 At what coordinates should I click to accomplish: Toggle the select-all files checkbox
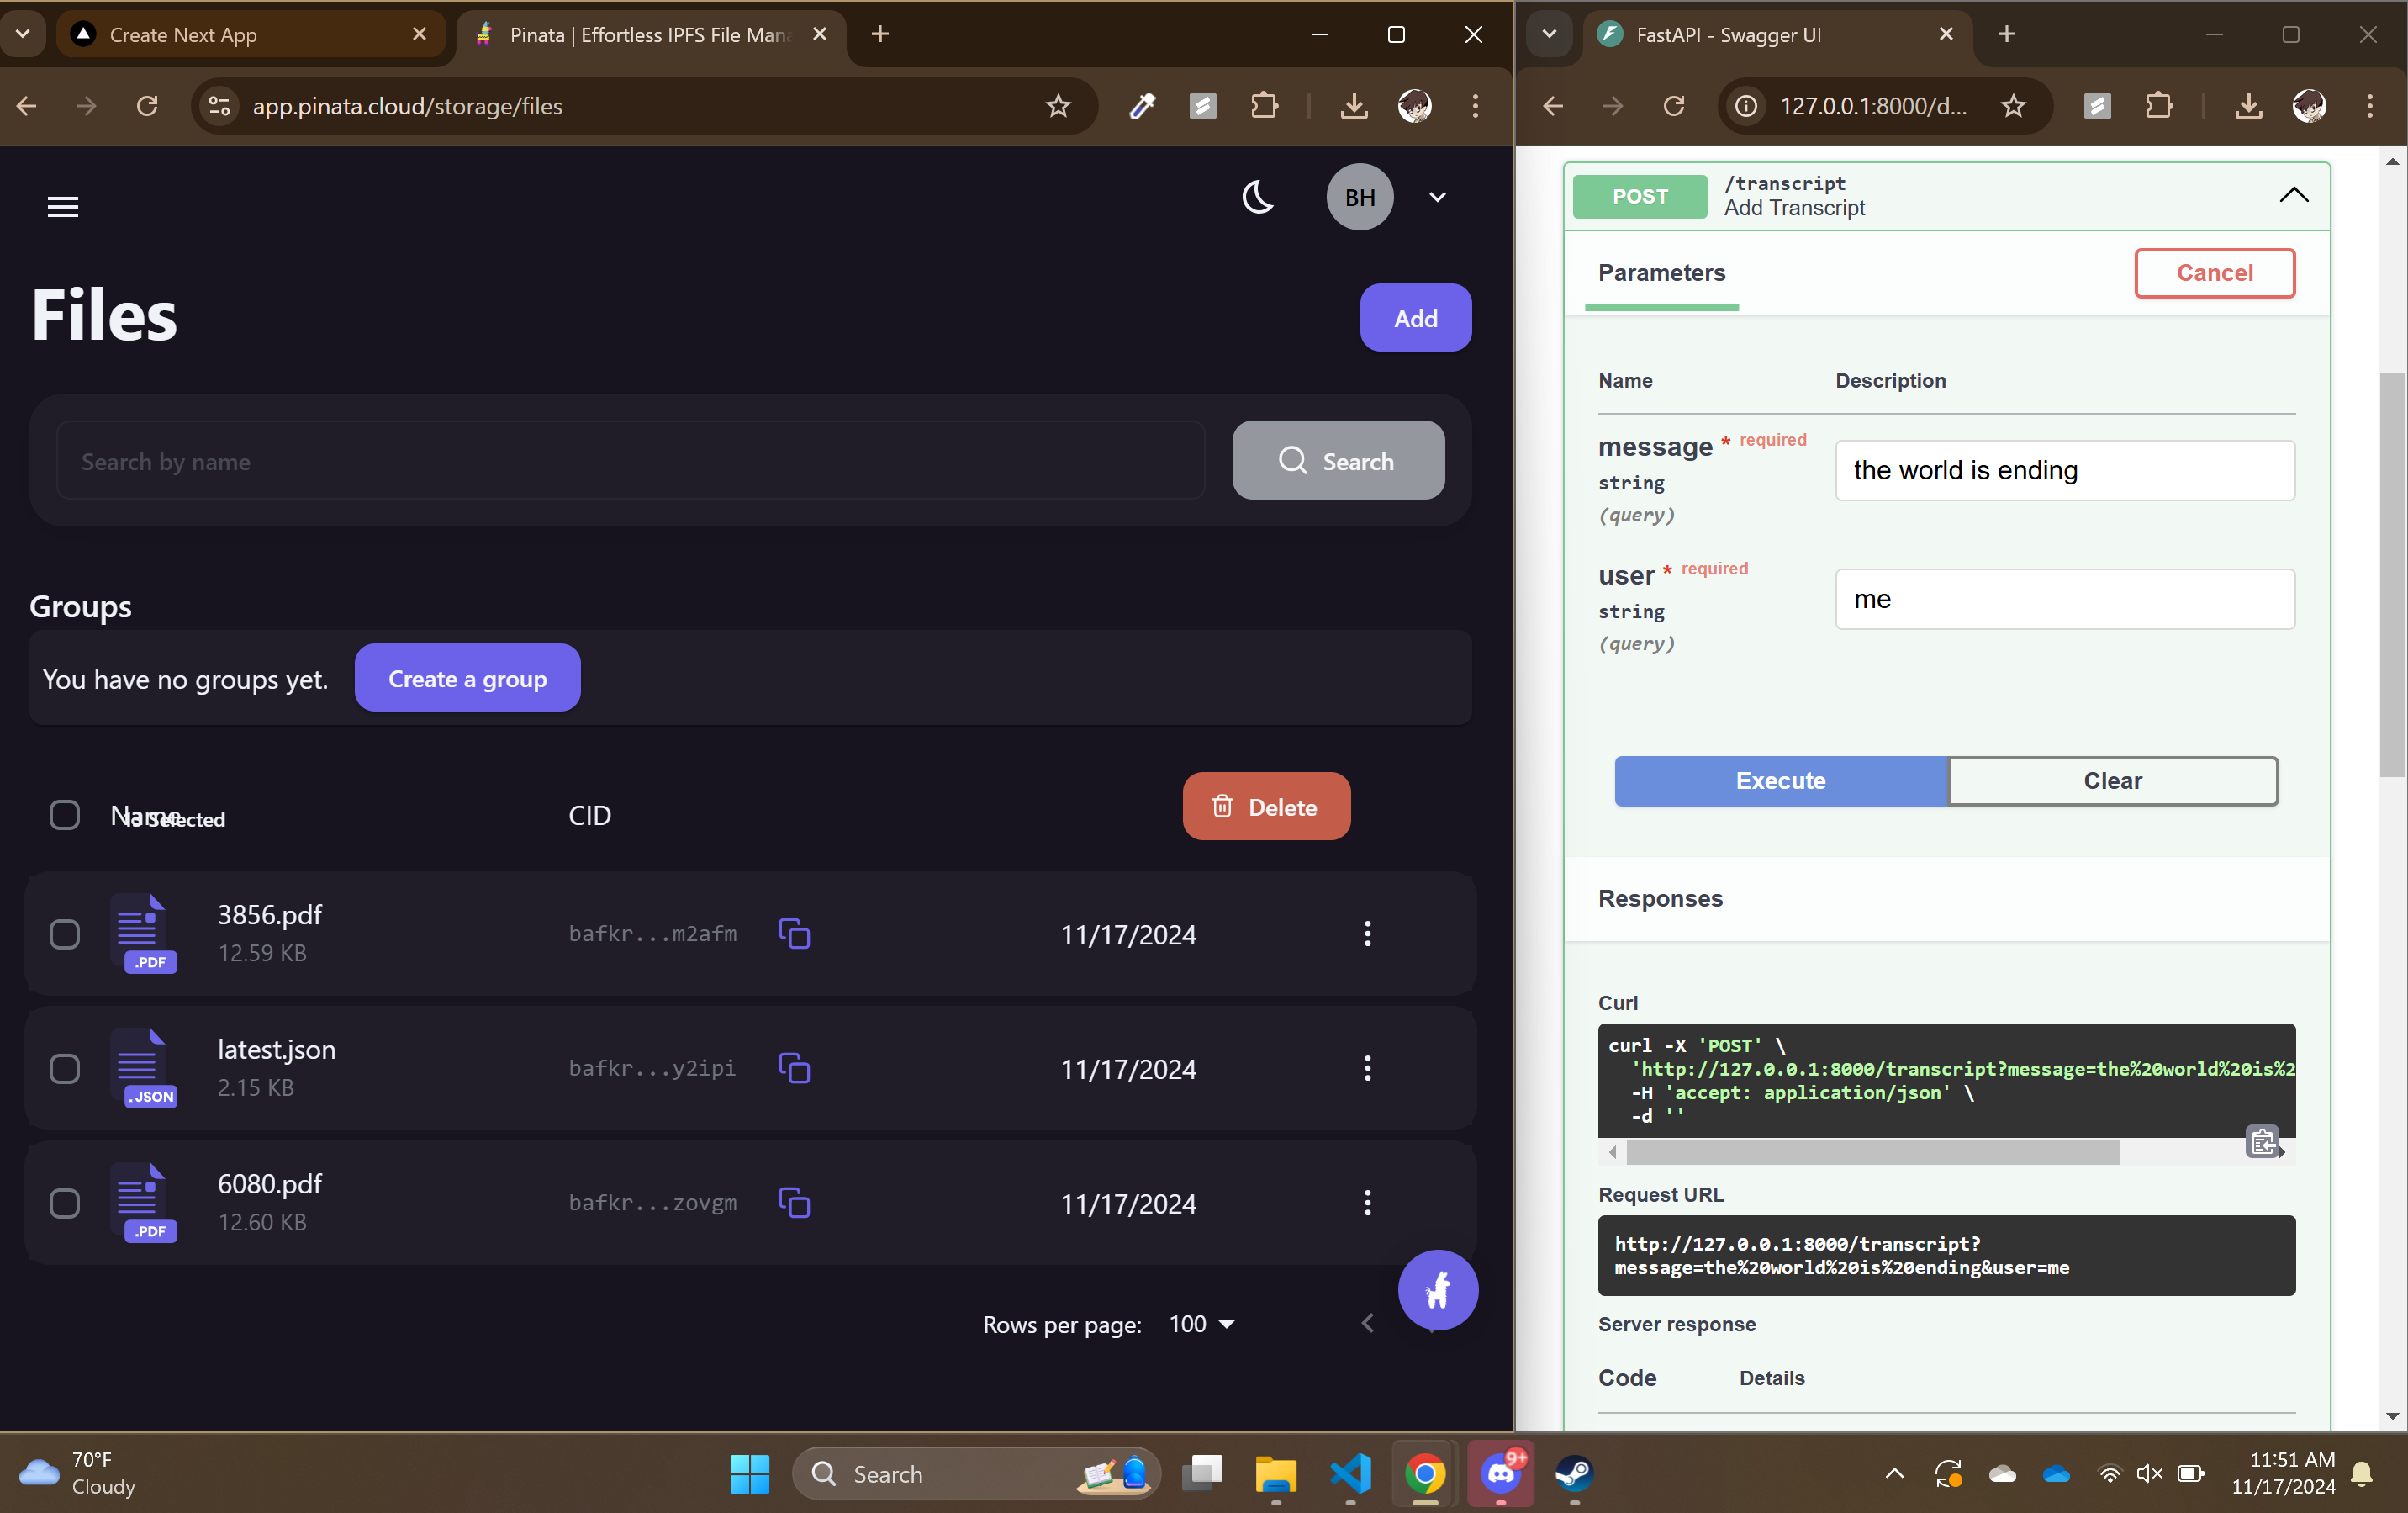click(x=65, y=815)
